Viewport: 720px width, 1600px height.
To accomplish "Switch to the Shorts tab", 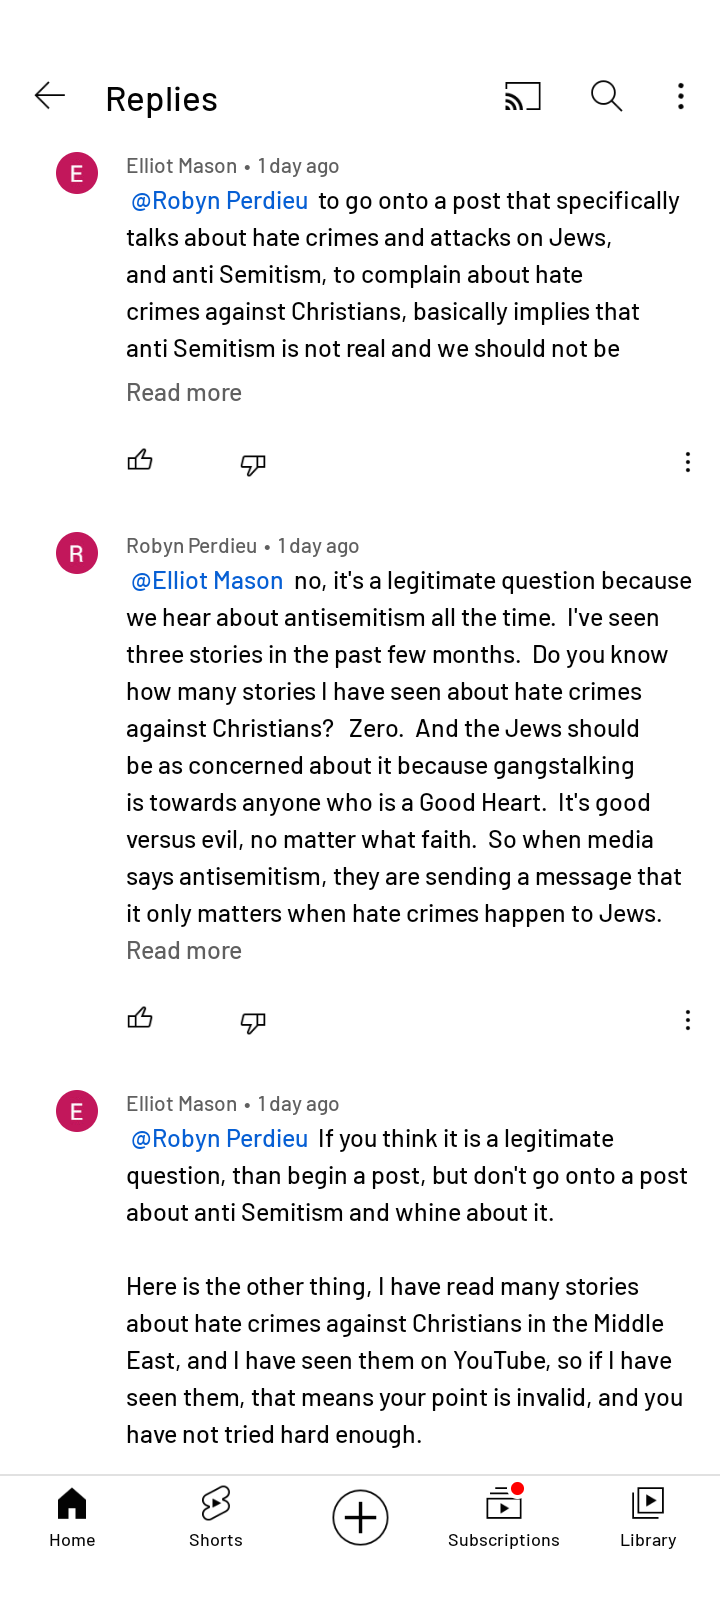I will pyautogui.click(x=216, y=1517).
